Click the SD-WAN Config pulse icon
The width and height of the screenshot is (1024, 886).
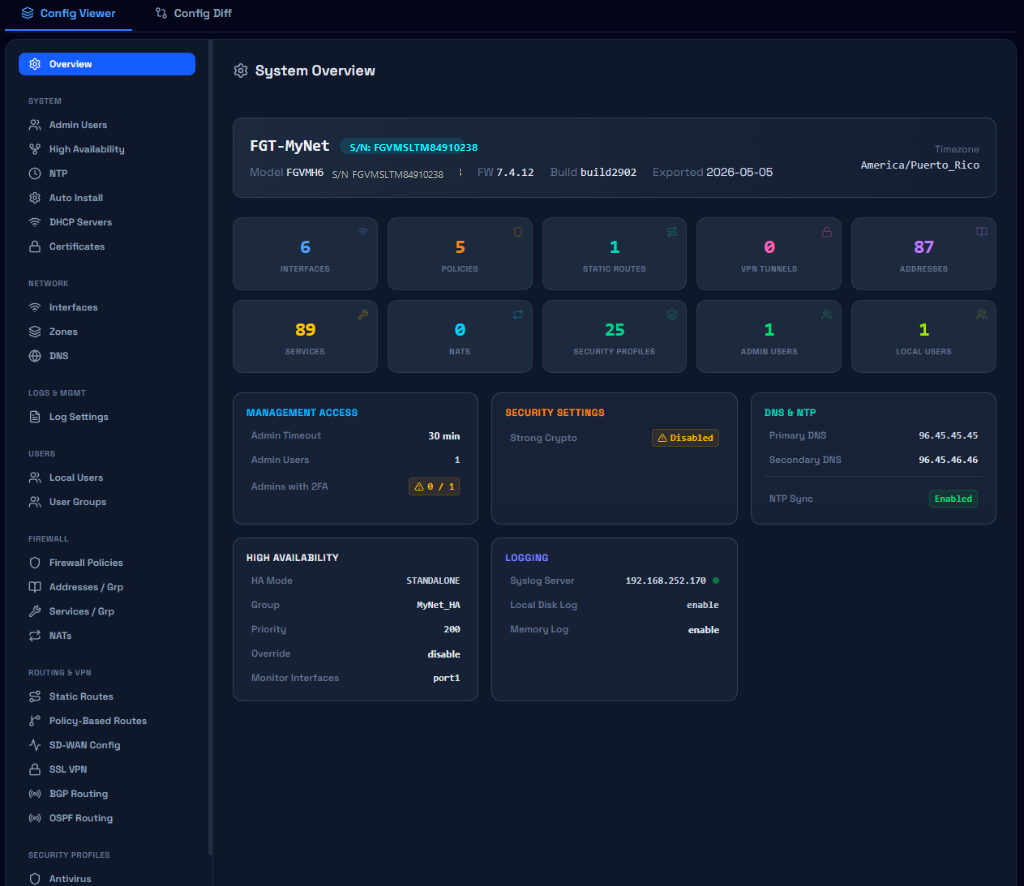coord(35,745)
